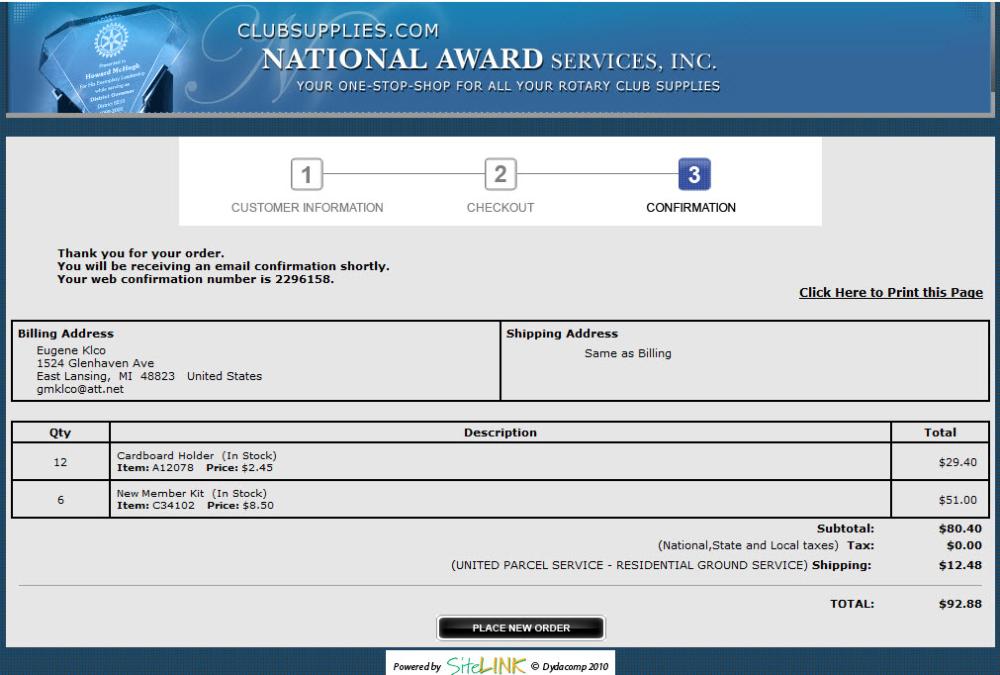This screenshot has width=1000, height=675.
Task: Click the subtotal amount $80.40
Action: (x=960, y=528)
